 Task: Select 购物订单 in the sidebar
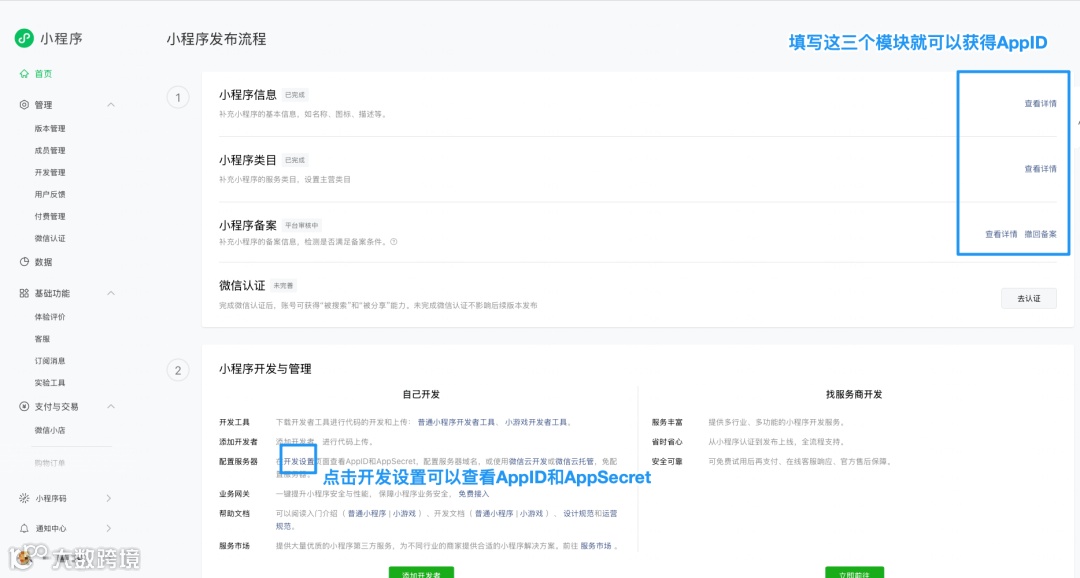pos(50,463)
